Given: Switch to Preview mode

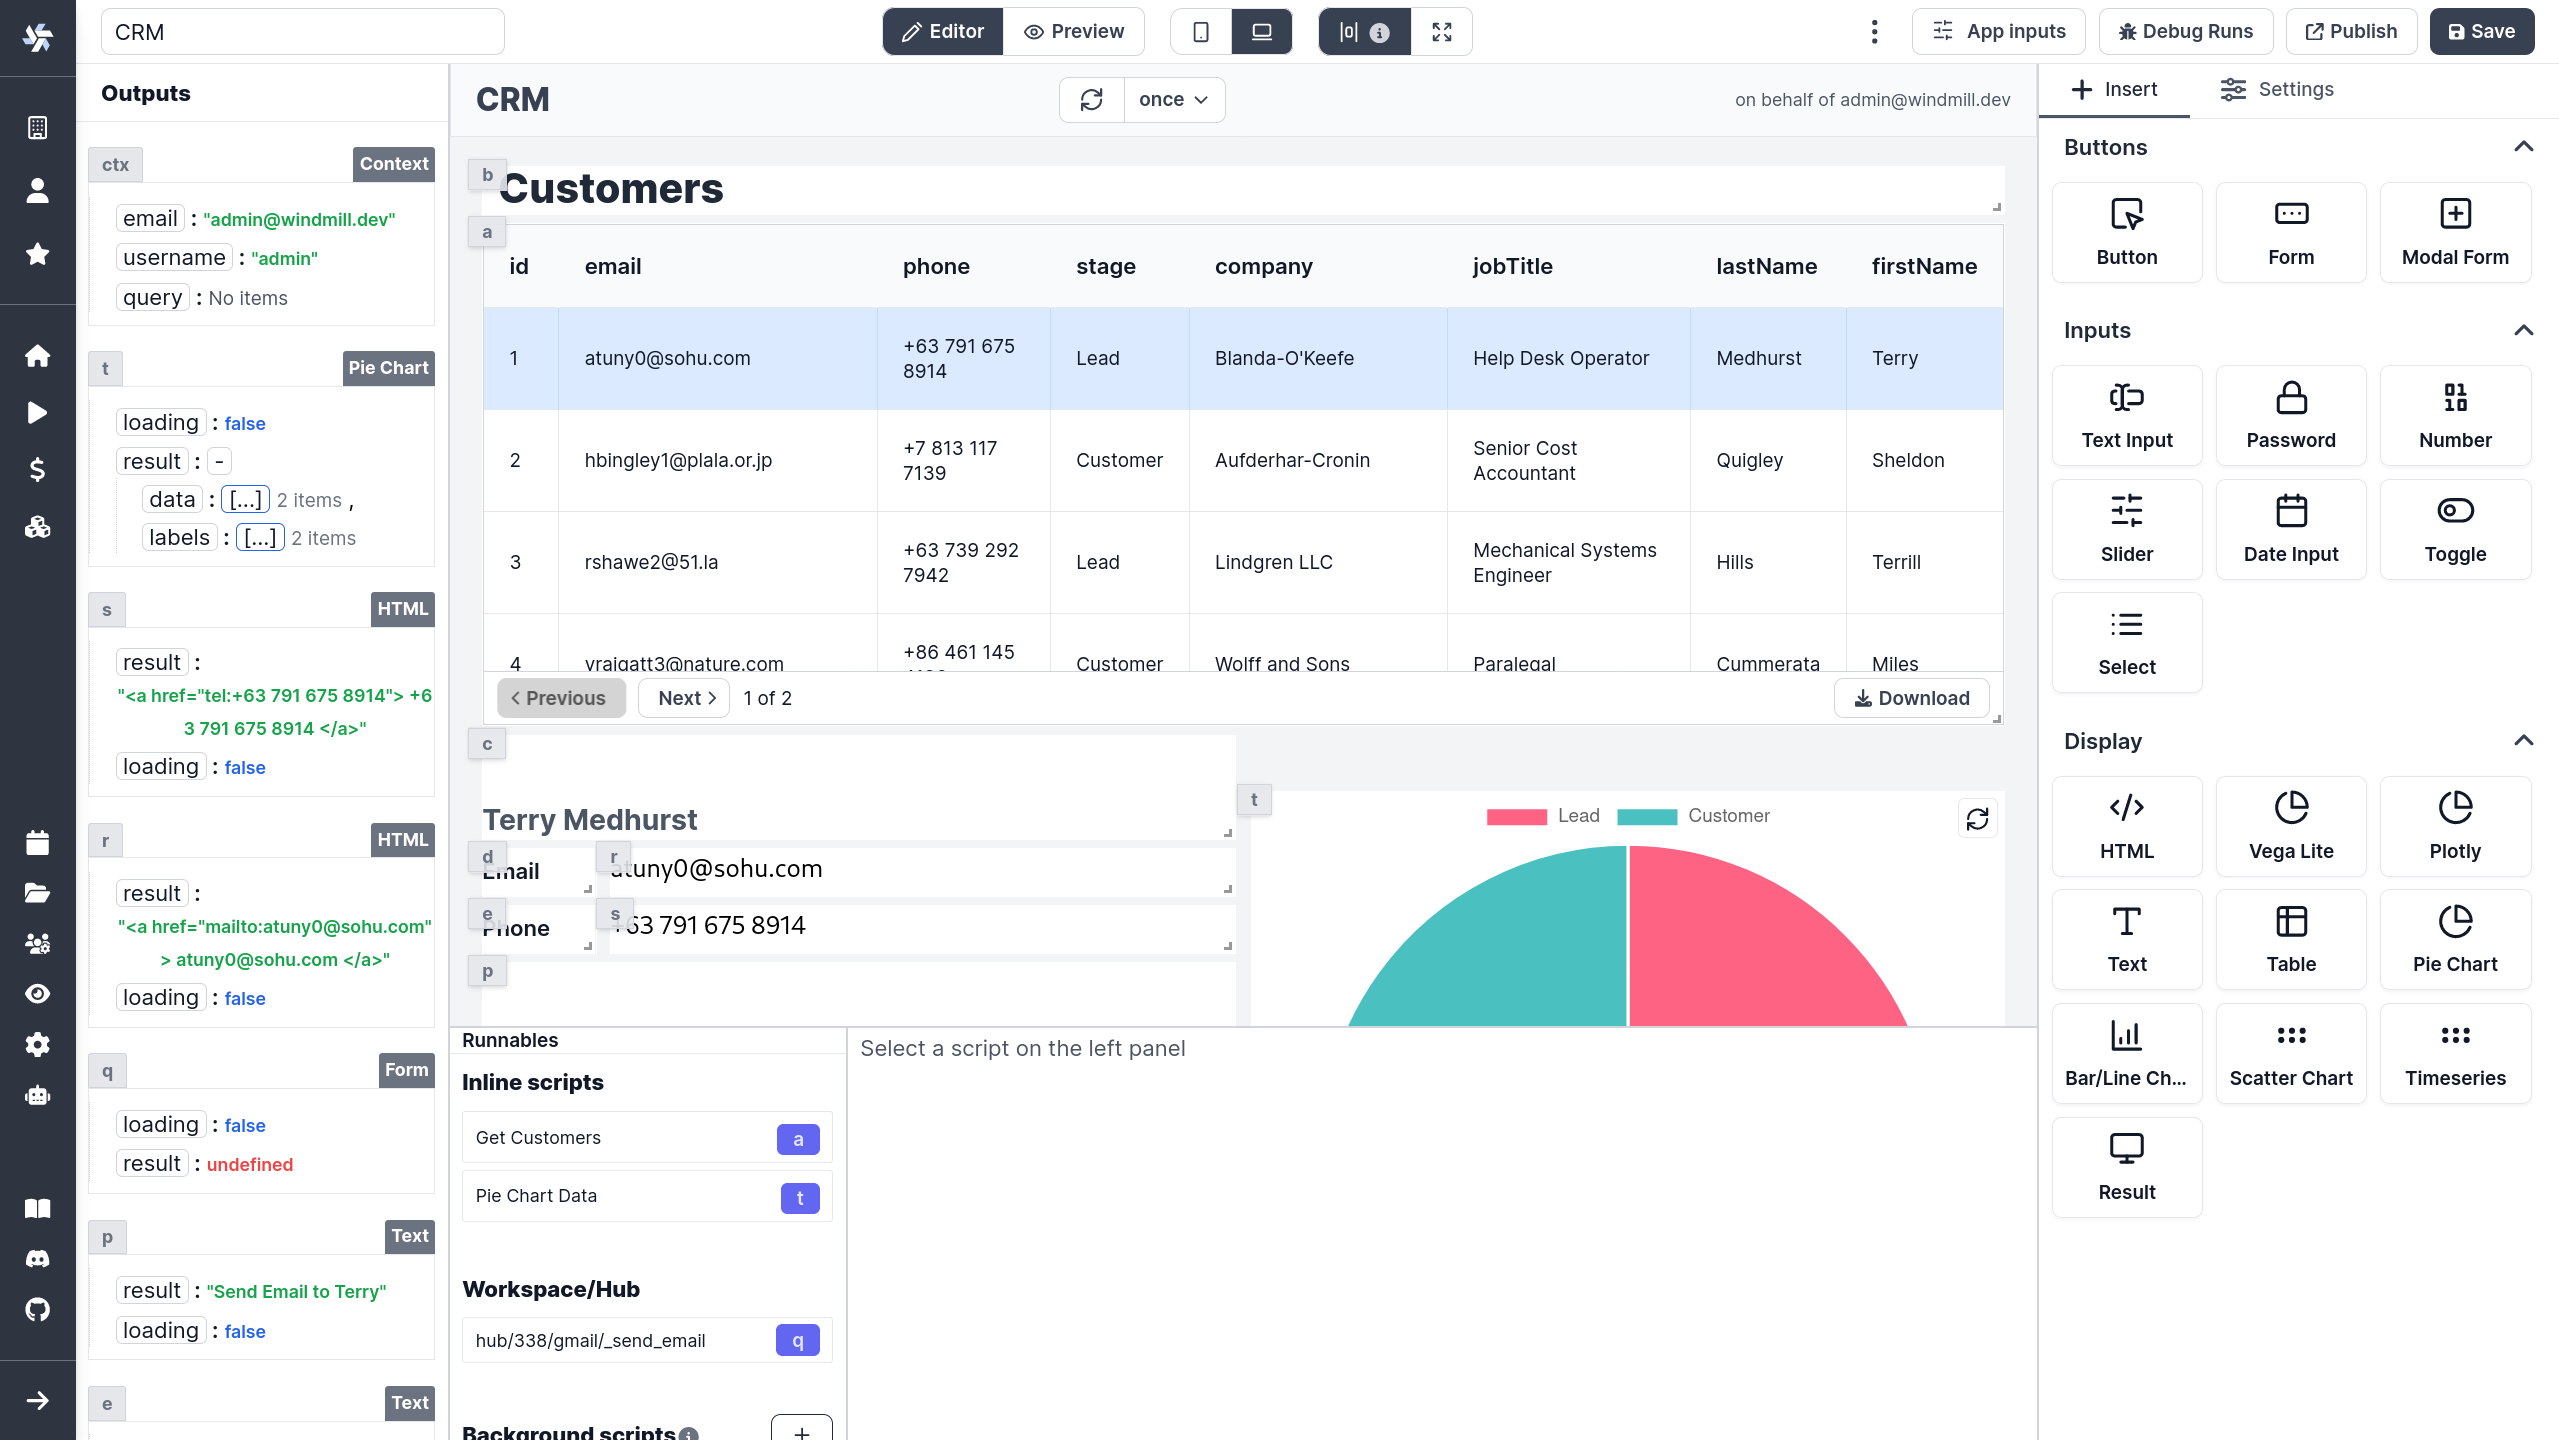Looking at the screenshot, I should 1074,32.
